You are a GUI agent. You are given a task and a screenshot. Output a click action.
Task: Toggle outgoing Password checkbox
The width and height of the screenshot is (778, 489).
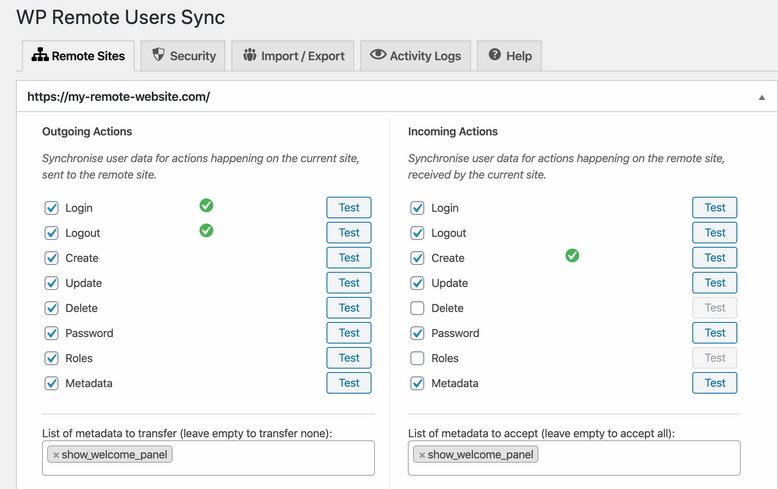pyautogui.click(x=52, y=333)
